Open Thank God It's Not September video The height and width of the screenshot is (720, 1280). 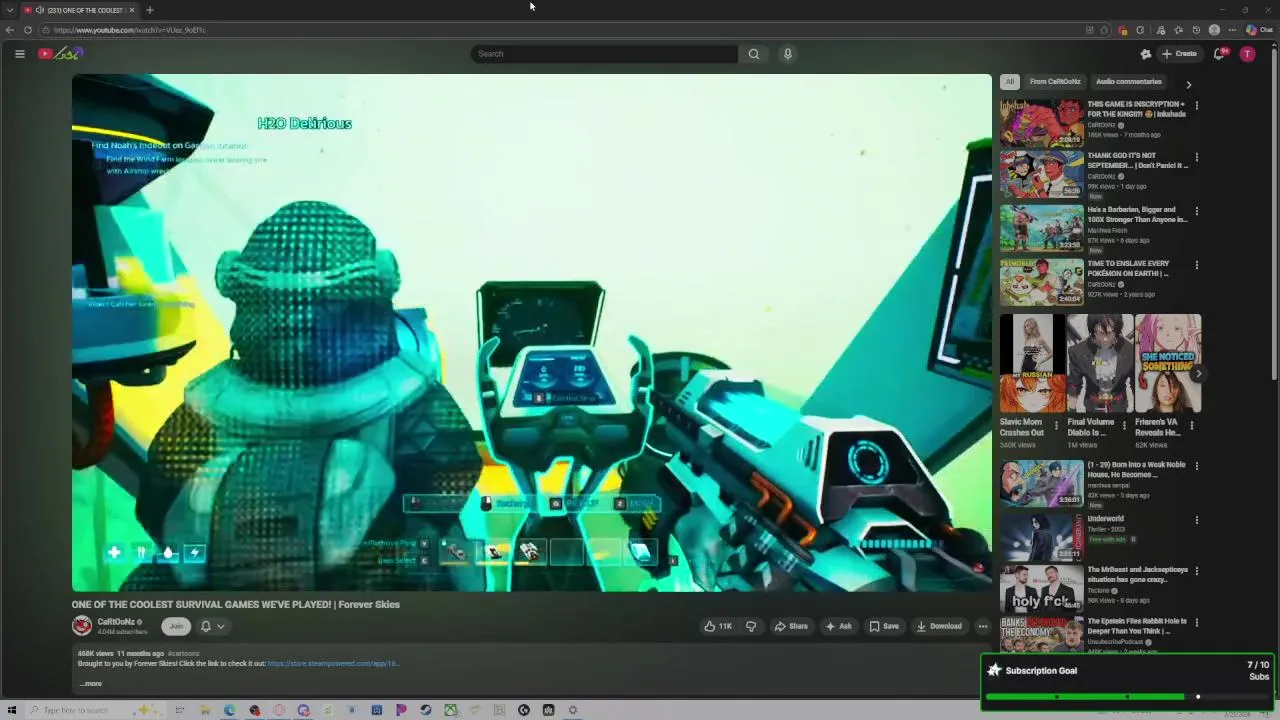pos(1041,175)
